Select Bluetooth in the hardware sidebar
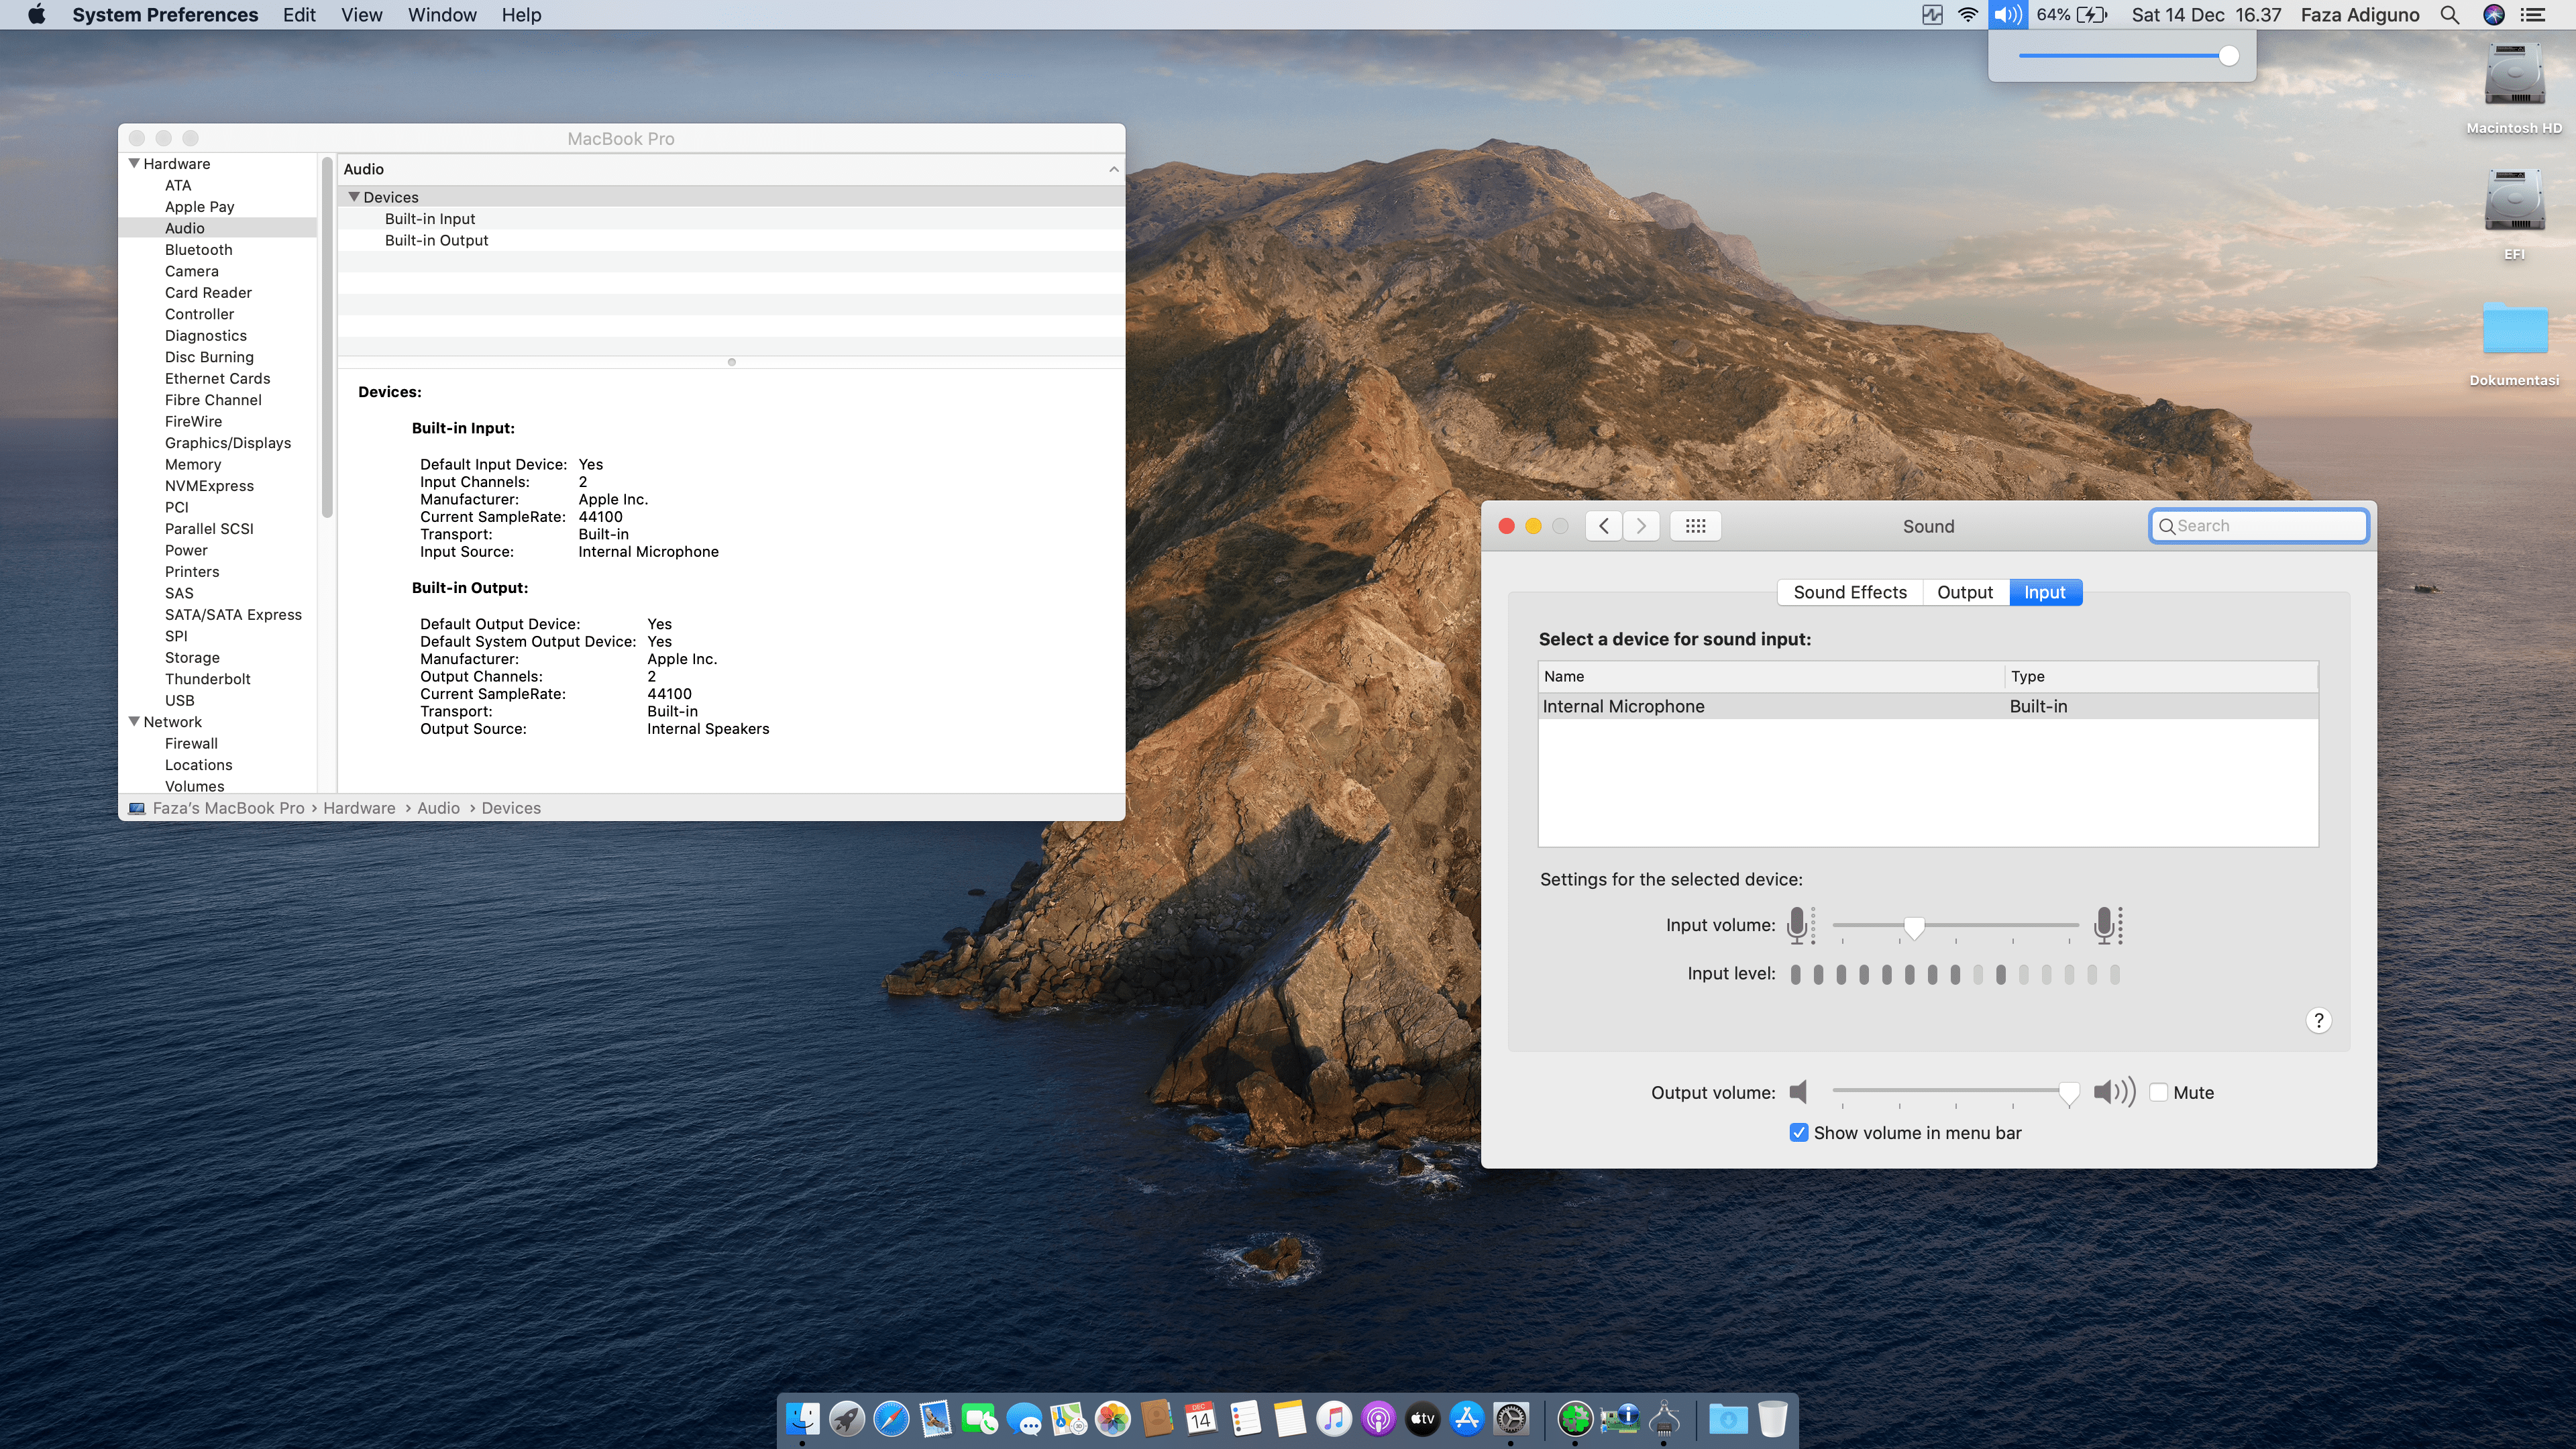This screenshot has width=2576, height=1449. click(198, 249)
